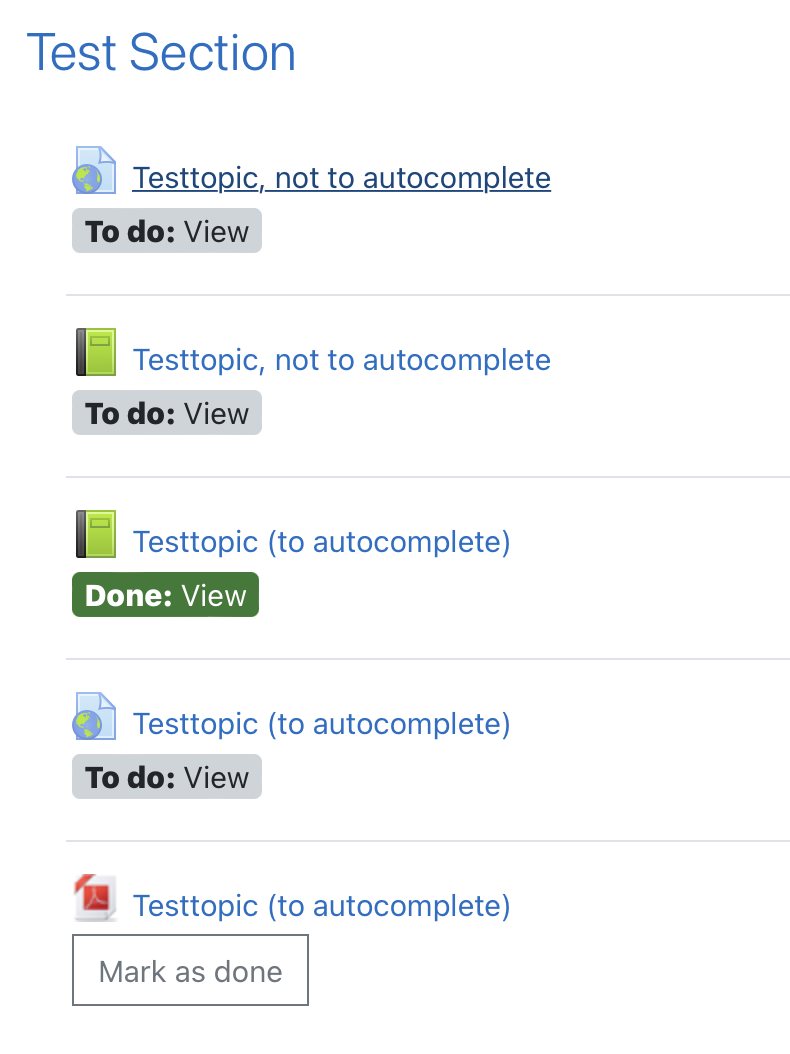This screenshot has height=1054, width=790.
Task: Click the globe URL icon of the underlined Testtopic
Action: click(x=94, y=170)
